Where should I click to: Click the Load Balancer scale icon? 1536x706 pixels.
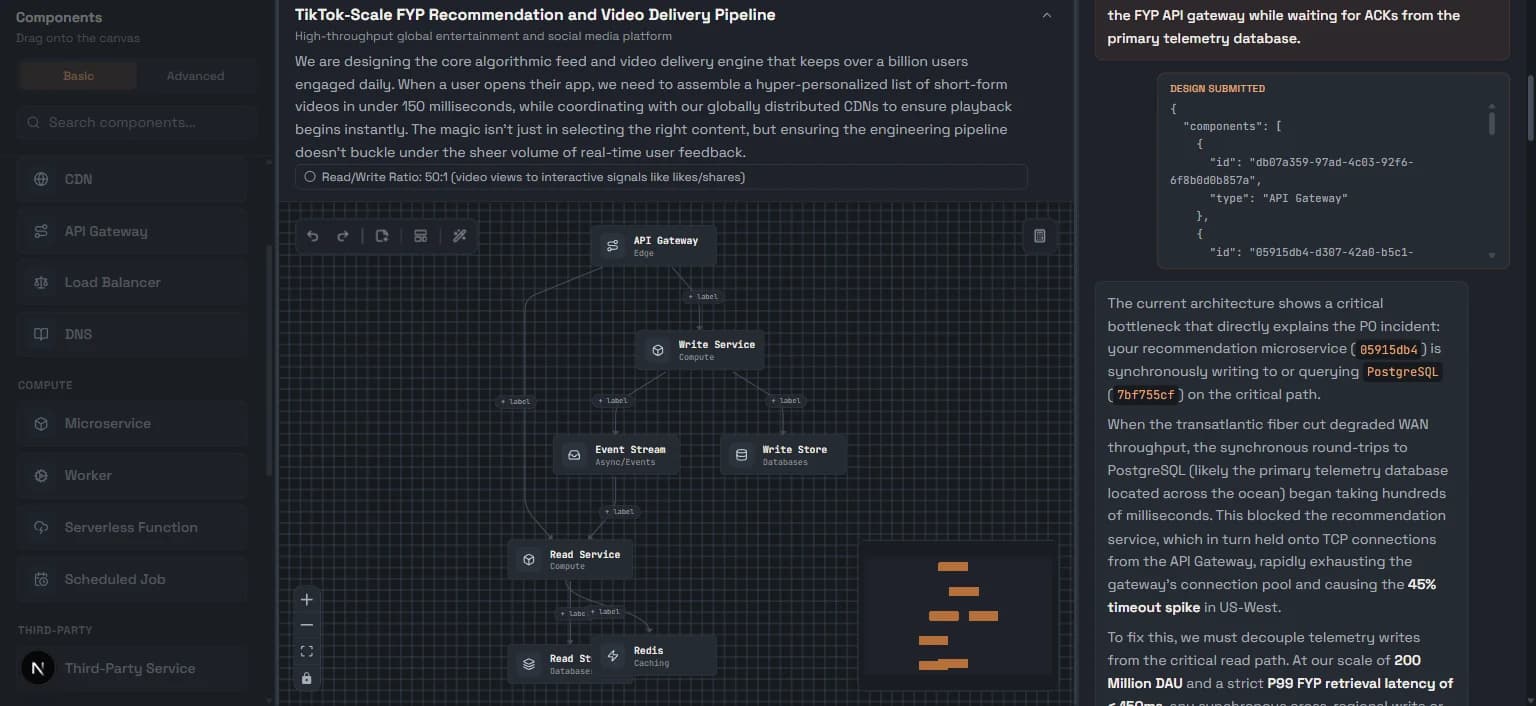(41, 282)
